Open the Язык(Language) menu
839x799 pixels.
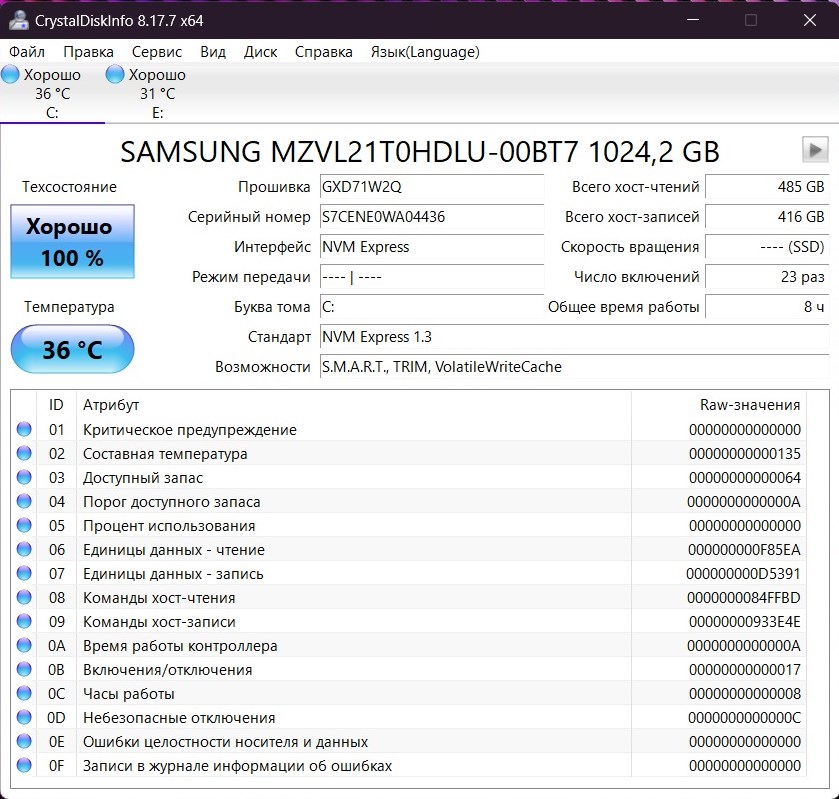pyautogui.click(x=425, y=52)
